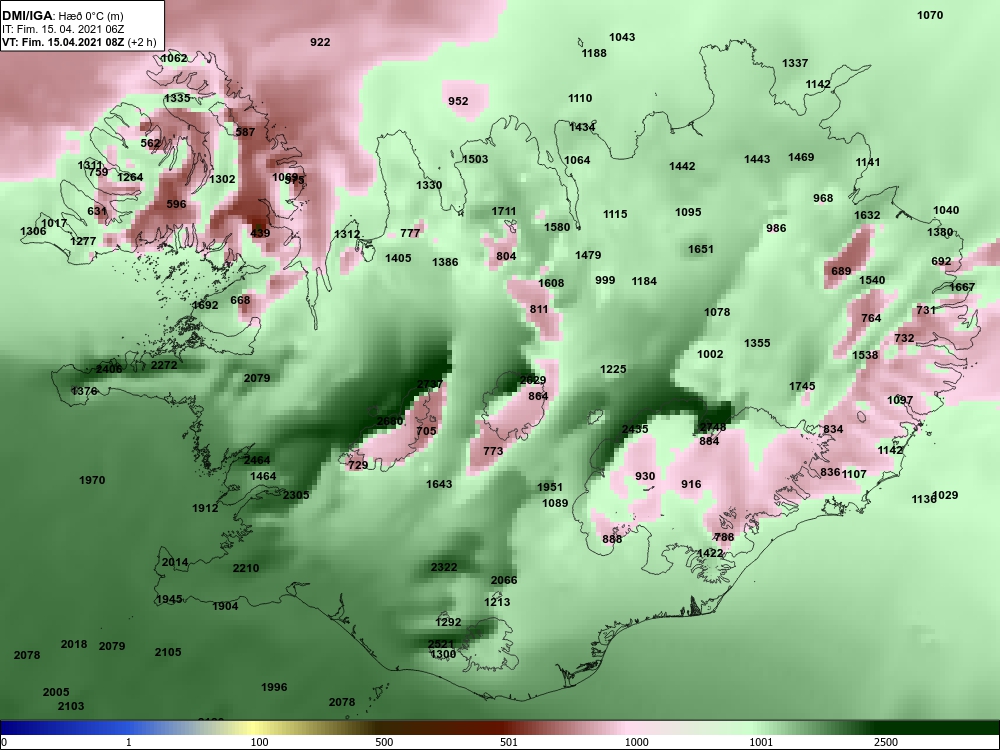This screenshot has height=750, width=1000.
Task: Select the 922 value on the map
Action: point(320,42)
